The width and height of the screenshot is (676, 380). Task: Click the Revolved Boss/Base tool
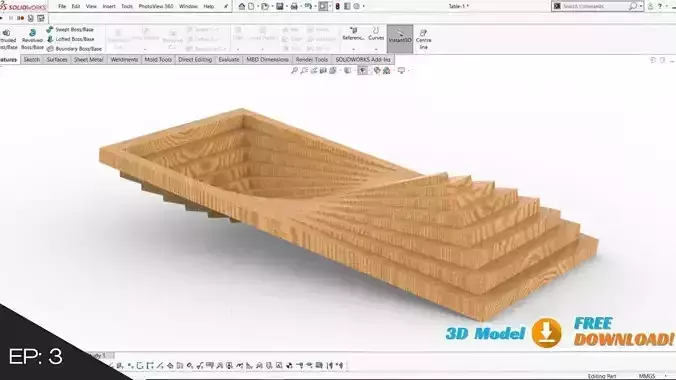(32, 39)
